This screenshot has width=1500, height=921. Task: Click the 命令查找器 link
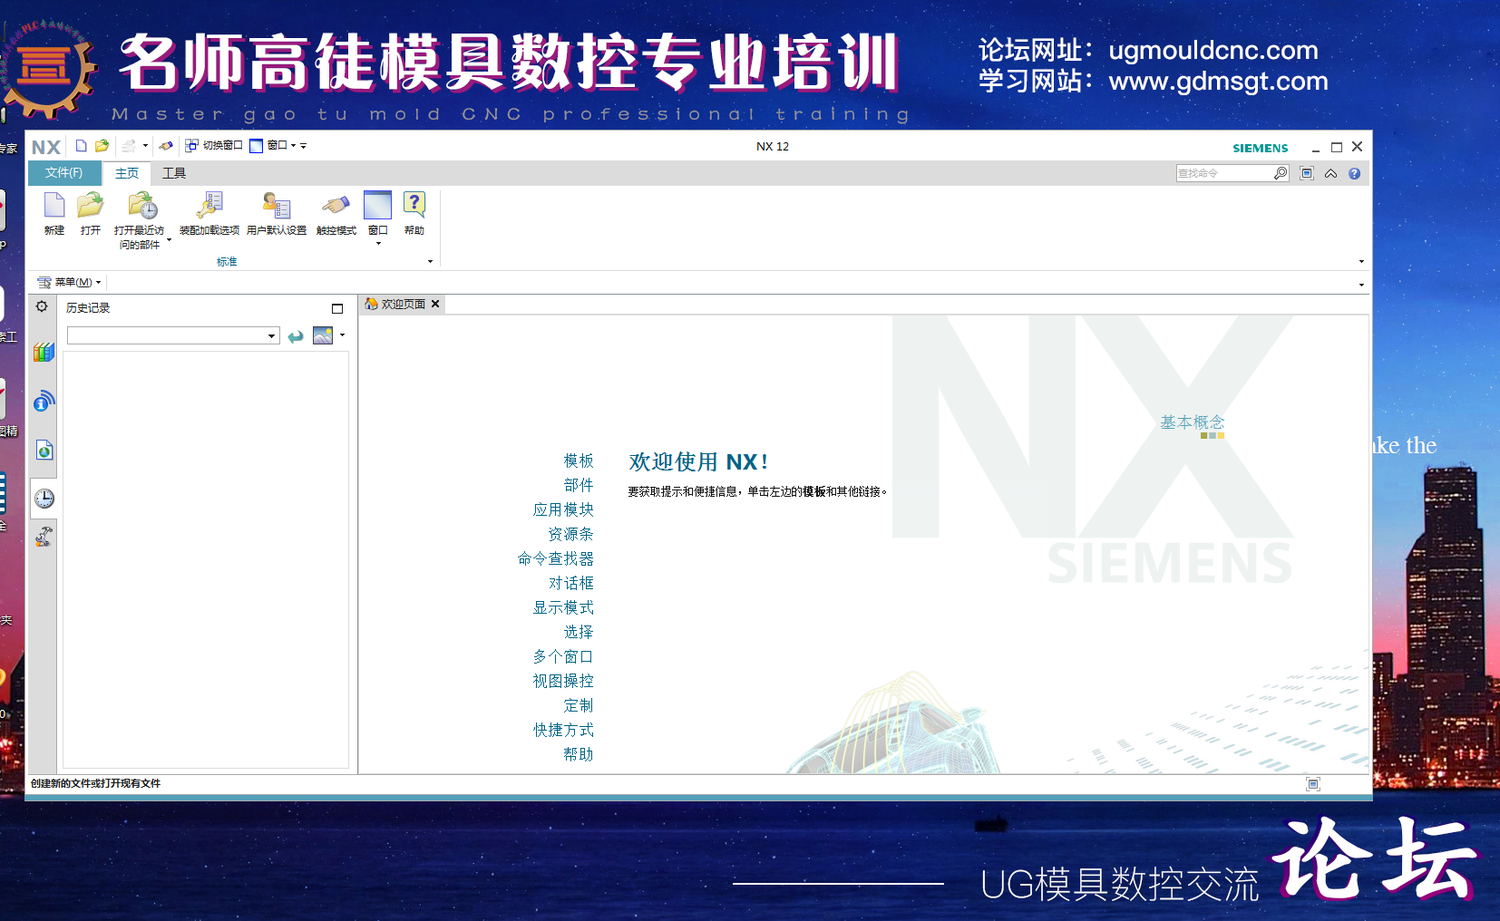(555, 559)
